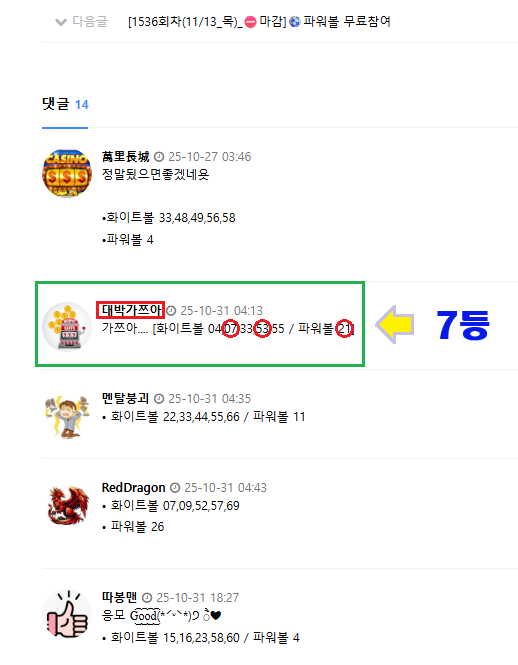Screen dimensions: 518x665
Task: Open 대박가쯔아 slot machine avatar
Action: click(67, 327)
